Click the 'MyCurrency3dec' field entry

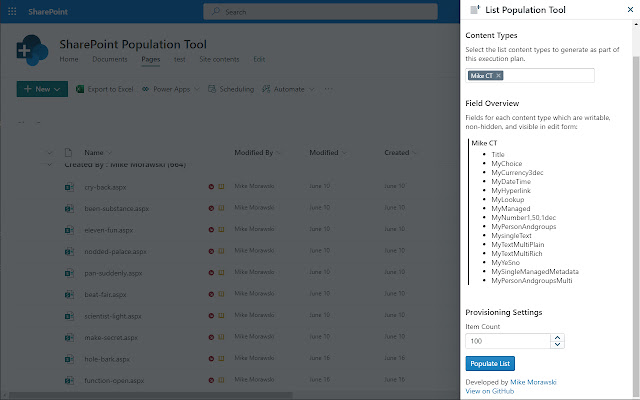[517, 173]
